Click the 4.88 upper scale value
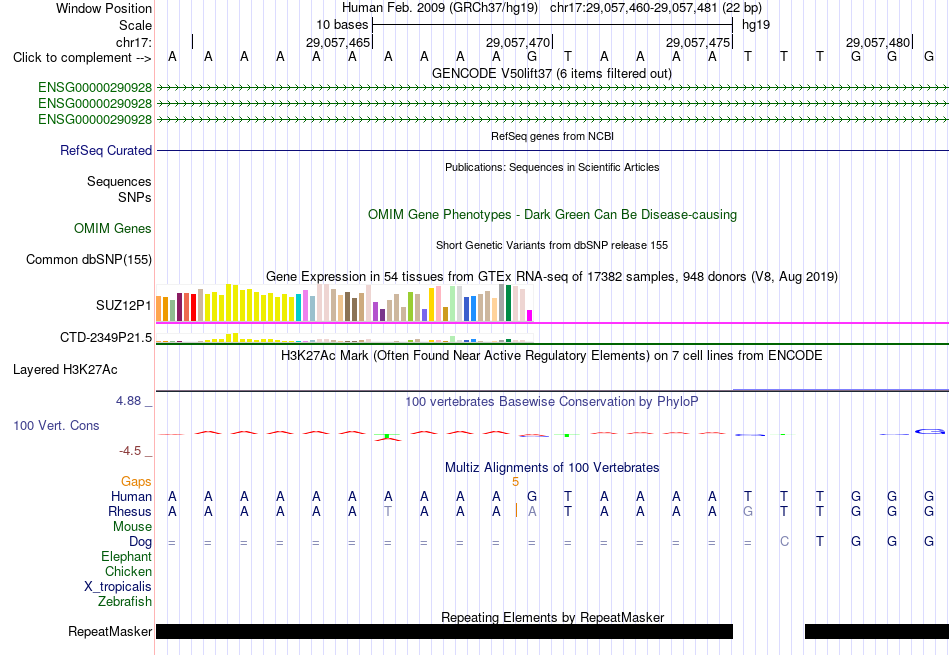 coord(128,401)
